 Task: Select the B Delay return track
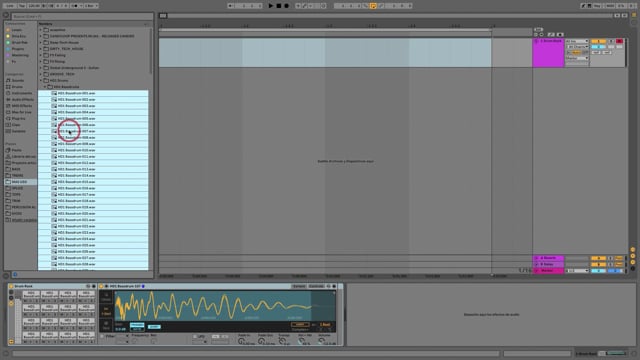pyautogui.click(x=548, y=264)
